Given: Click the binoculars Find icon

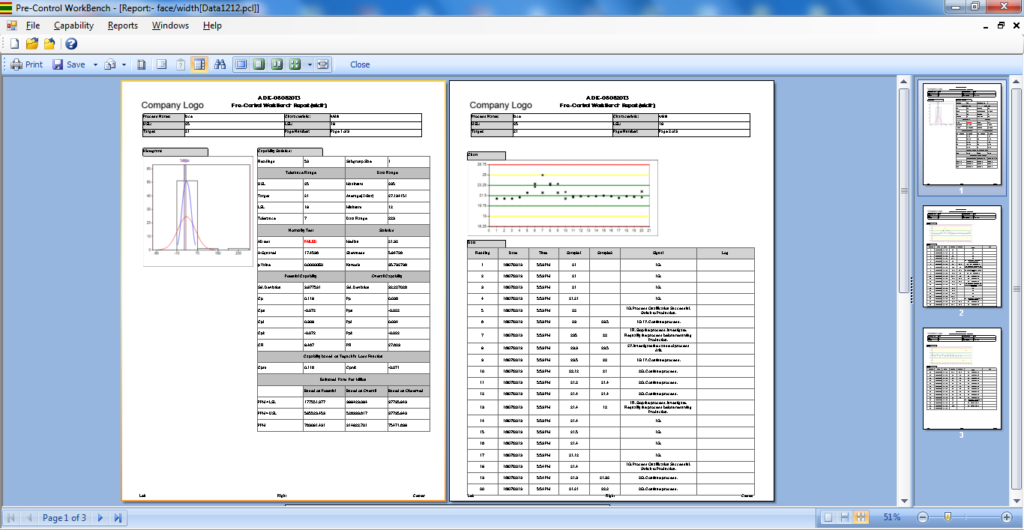Looking at the screenshot, I should [x=220, y=65].
